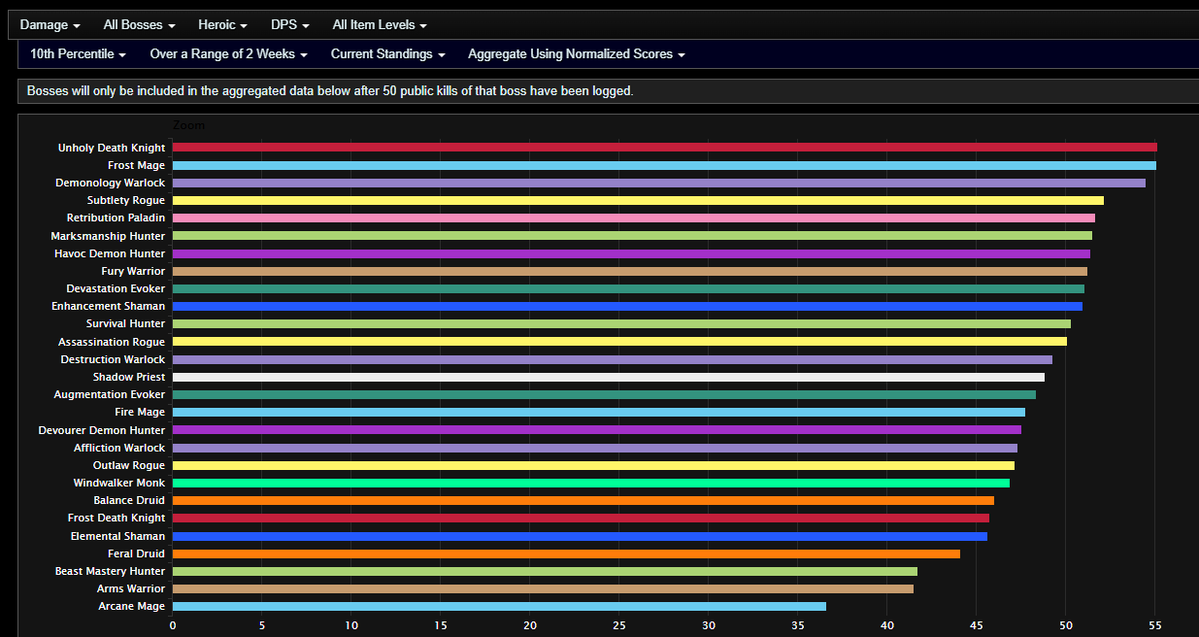
Task: Select the Frost Mage bar
Action: (x=664, y=165)
